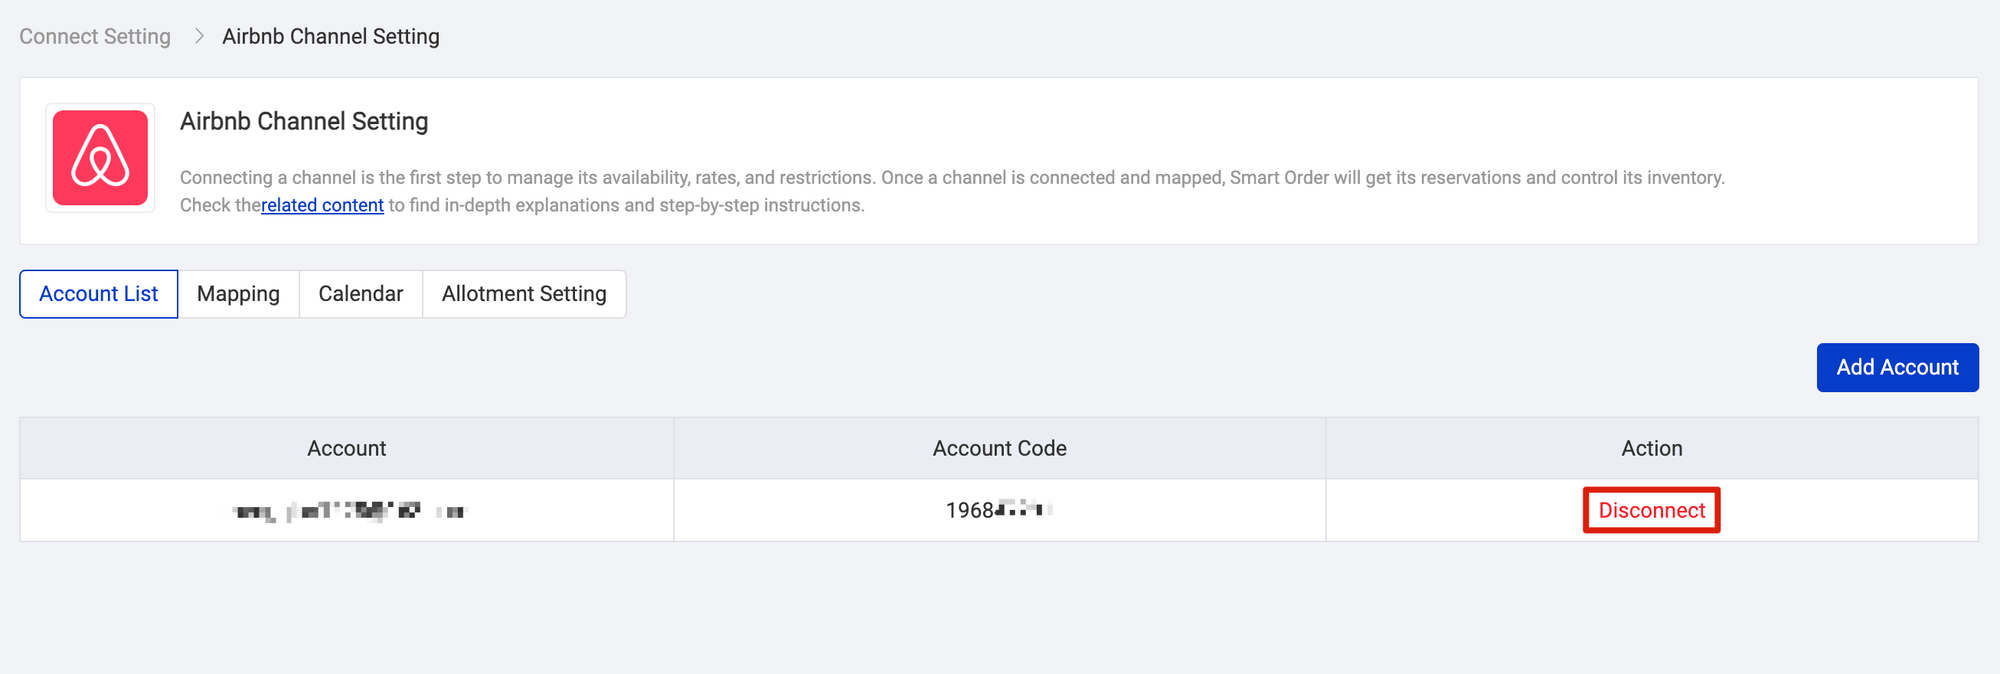Select the account code starting with 1968

(x=998, y=510)
